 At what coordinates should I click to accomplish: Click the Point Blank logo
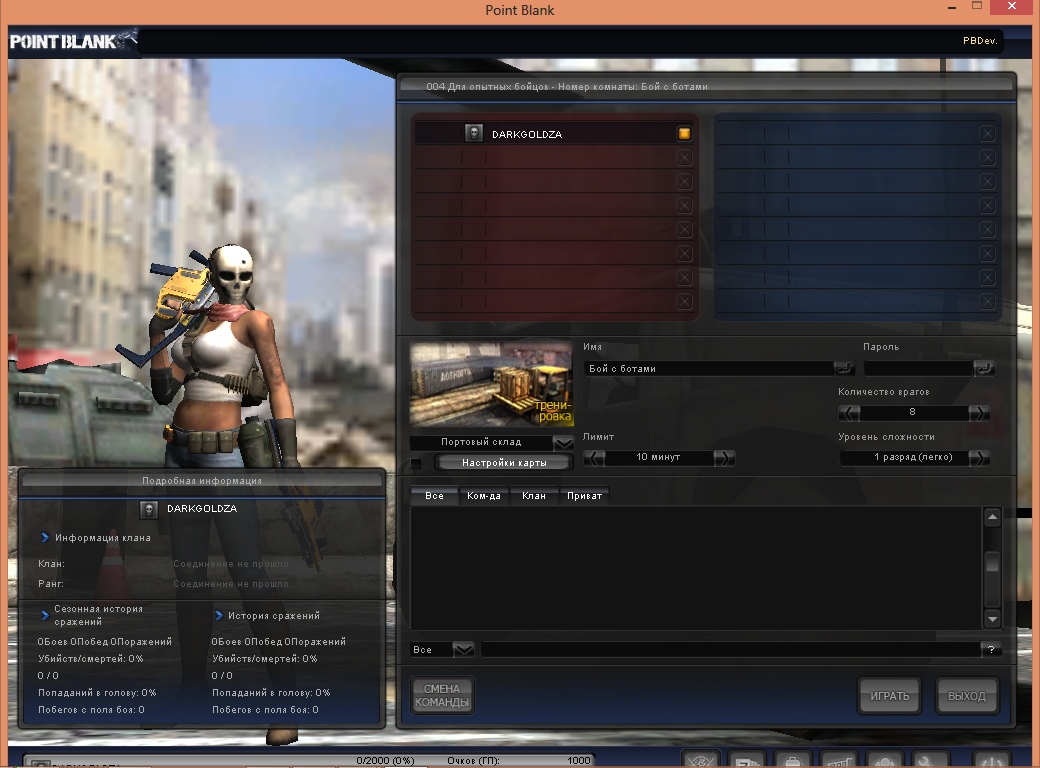click(x=72, y=41)
